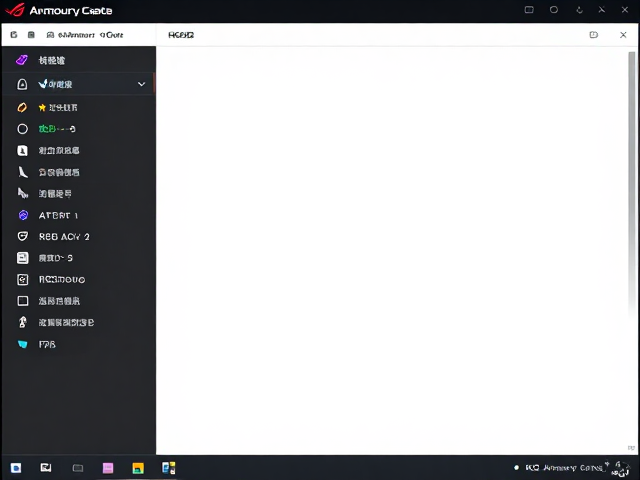Open the white square figure icon item
640x480 pixels.
tap(78, 151)
